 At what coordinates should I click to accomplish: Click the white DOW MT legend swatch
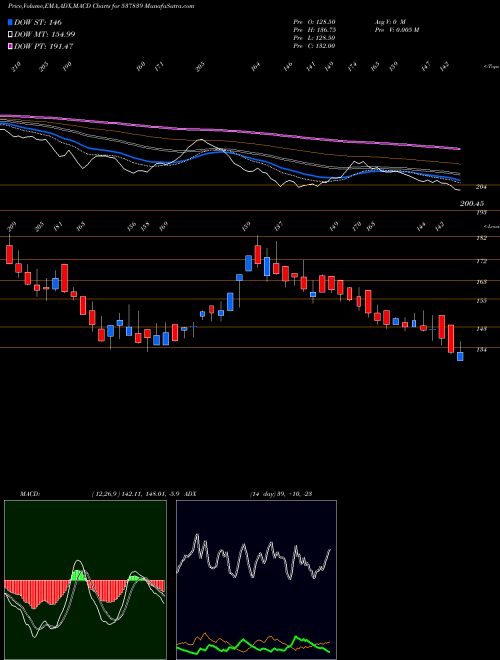point(10,34)
